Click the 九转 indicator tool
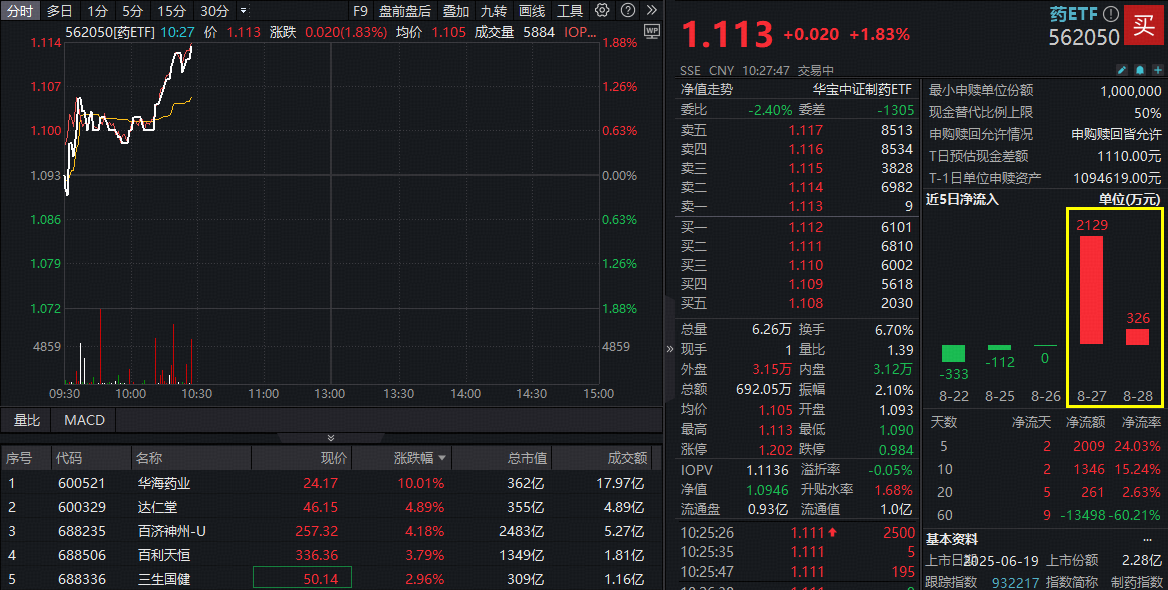The image size is (1168, 590). click(494, 11)
